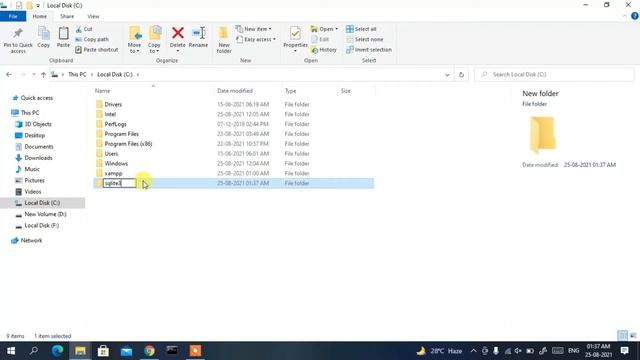Click the Back navigation arrow

click(9, 75)
